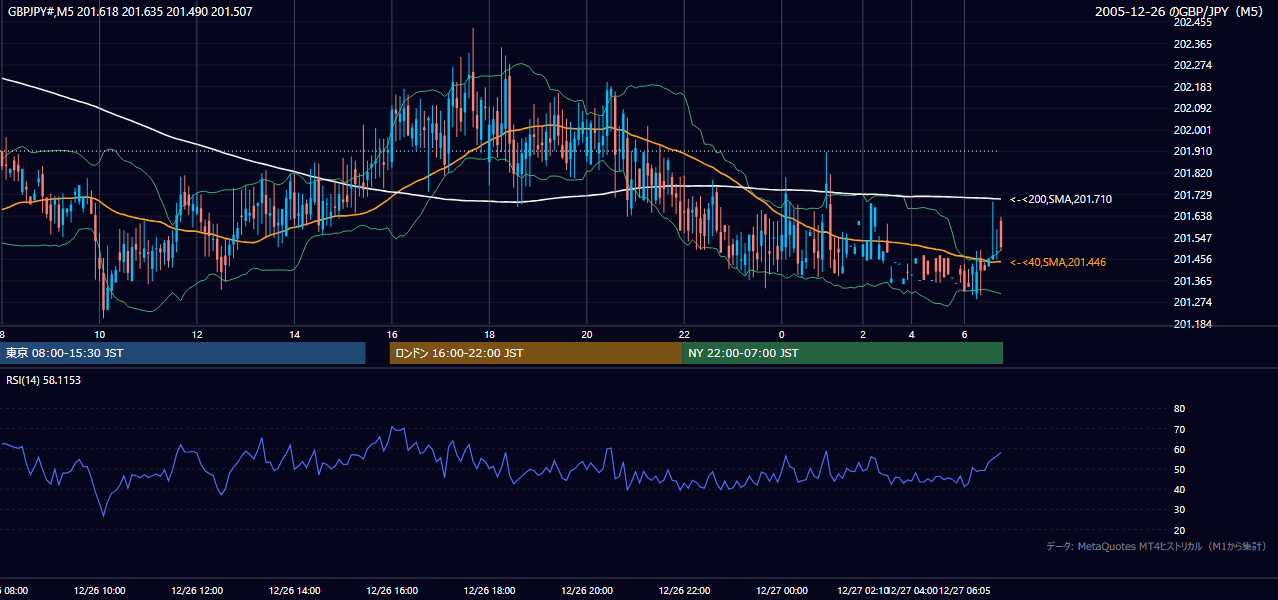Select the 東京 08:00-15:30 JST session bar
Screen dimensions: 1278x600
pyautogui.click(x=183, y=353)
